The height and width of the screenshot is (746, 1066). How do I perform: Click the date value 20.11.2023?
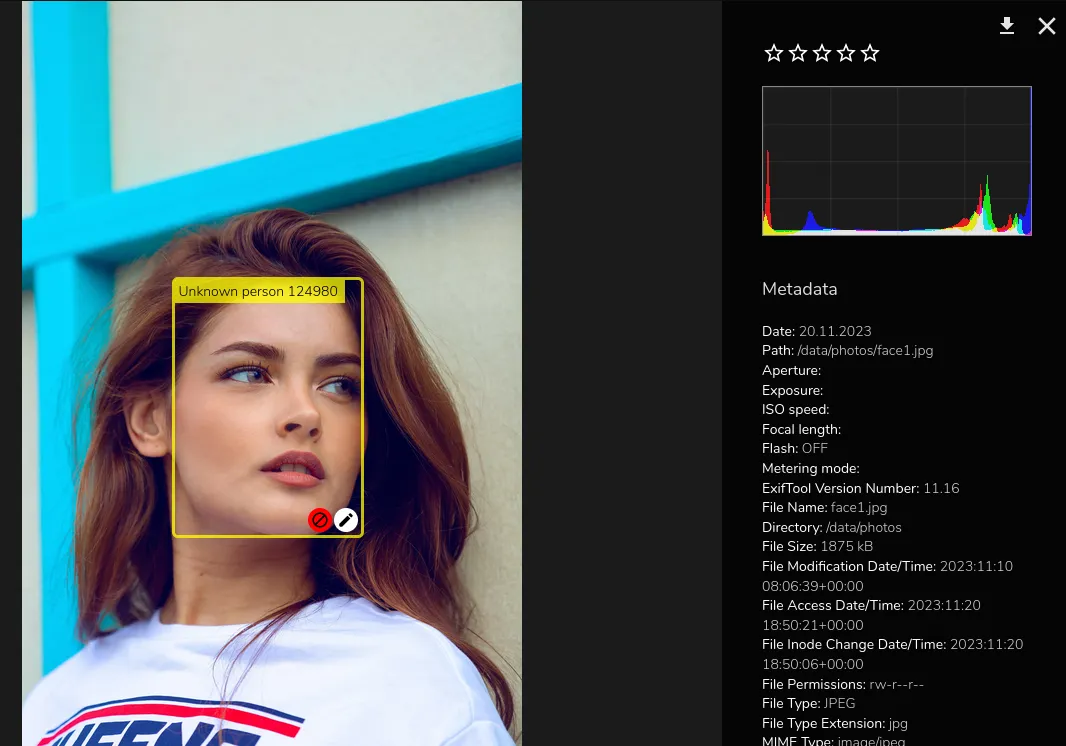[x=835, y=331]
